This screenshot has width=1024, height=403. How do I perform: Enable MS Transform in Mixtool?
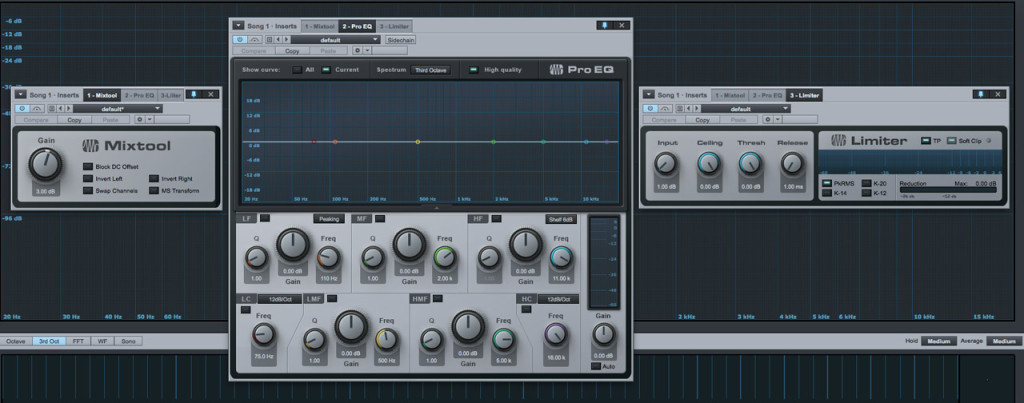(154, 191)
